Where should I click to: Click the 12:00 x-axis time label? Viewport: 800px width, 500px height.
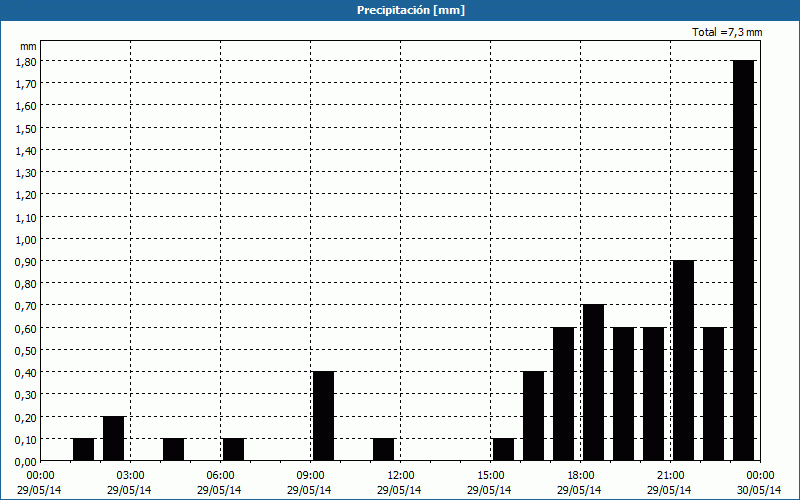(x=400, y=476)
